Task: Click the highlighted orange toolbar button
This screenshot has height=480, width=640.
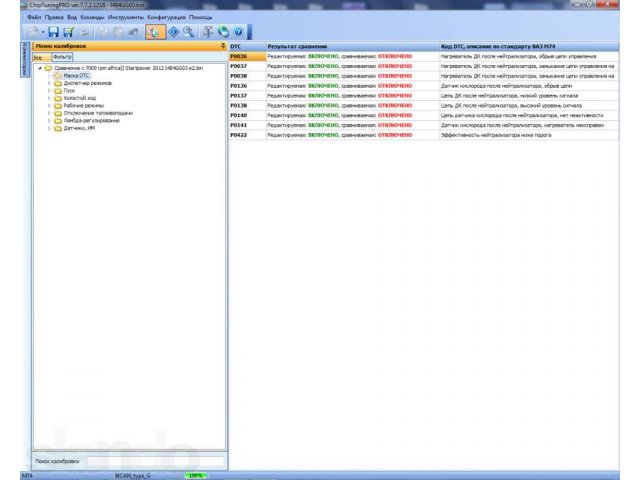Action: point(155,32)
